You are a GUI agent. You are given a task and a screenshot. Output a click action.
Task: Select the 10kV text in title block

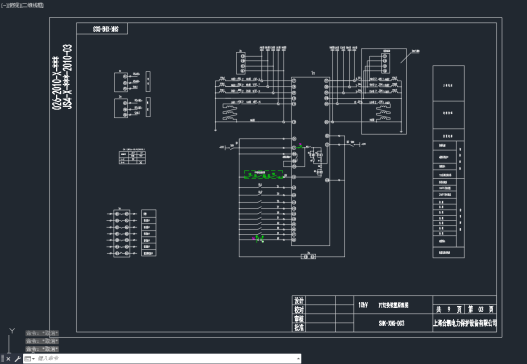363,305
